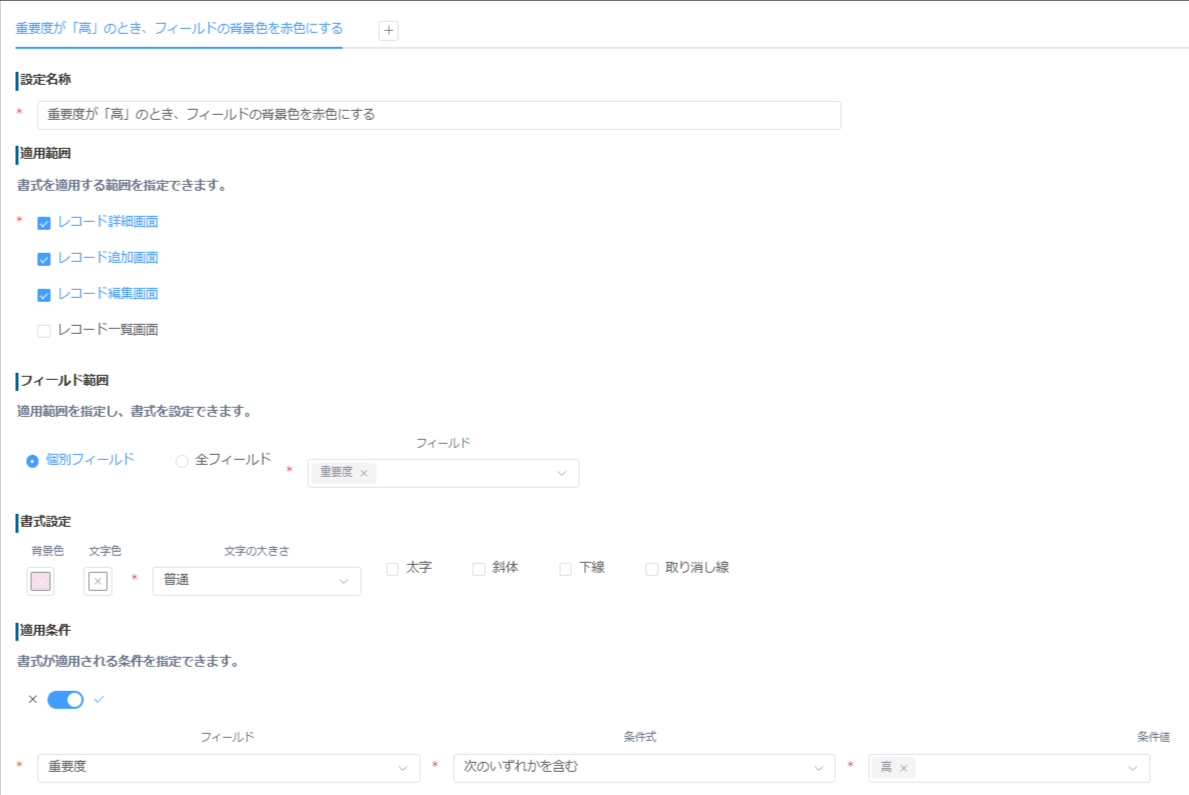Expand the 条件式 次のいずれかを含む dropdown
Image resolution: width=1189 pixels, height=795 pixels.
pyautogui.click(x=643, y=768)
